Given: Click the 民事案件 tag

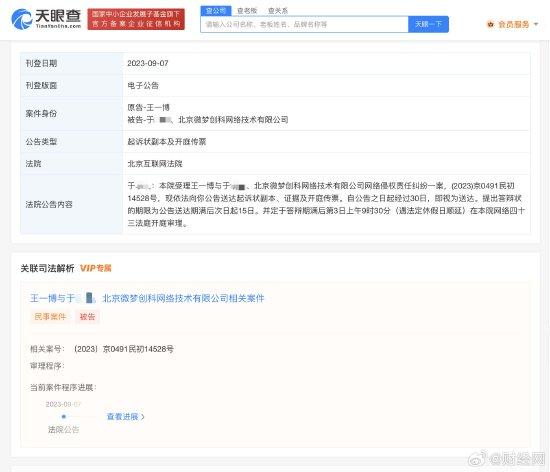Looking at the screenshot, I should tap(50, 317).
